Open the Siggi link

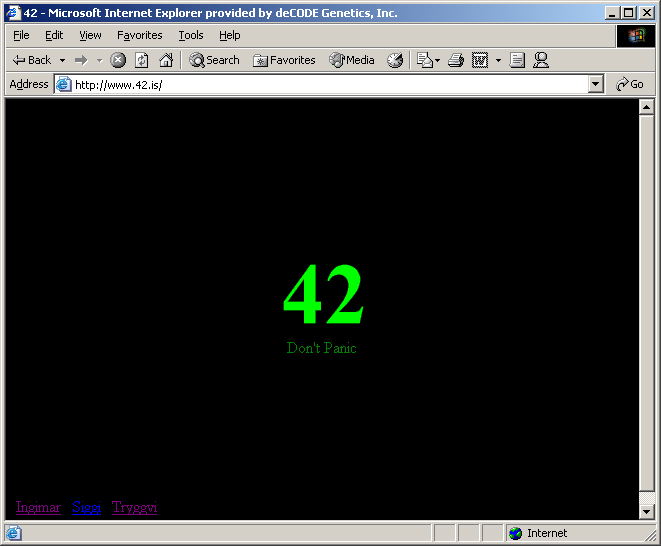click(86, 507)
